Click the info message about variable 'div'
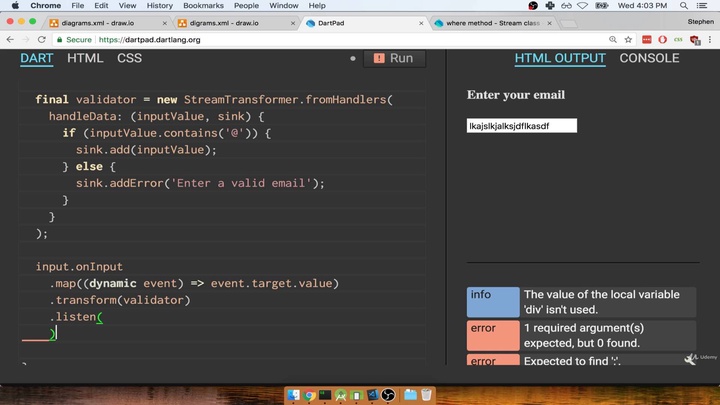Viewport: 720px width, 405px height. coord(608,302)
